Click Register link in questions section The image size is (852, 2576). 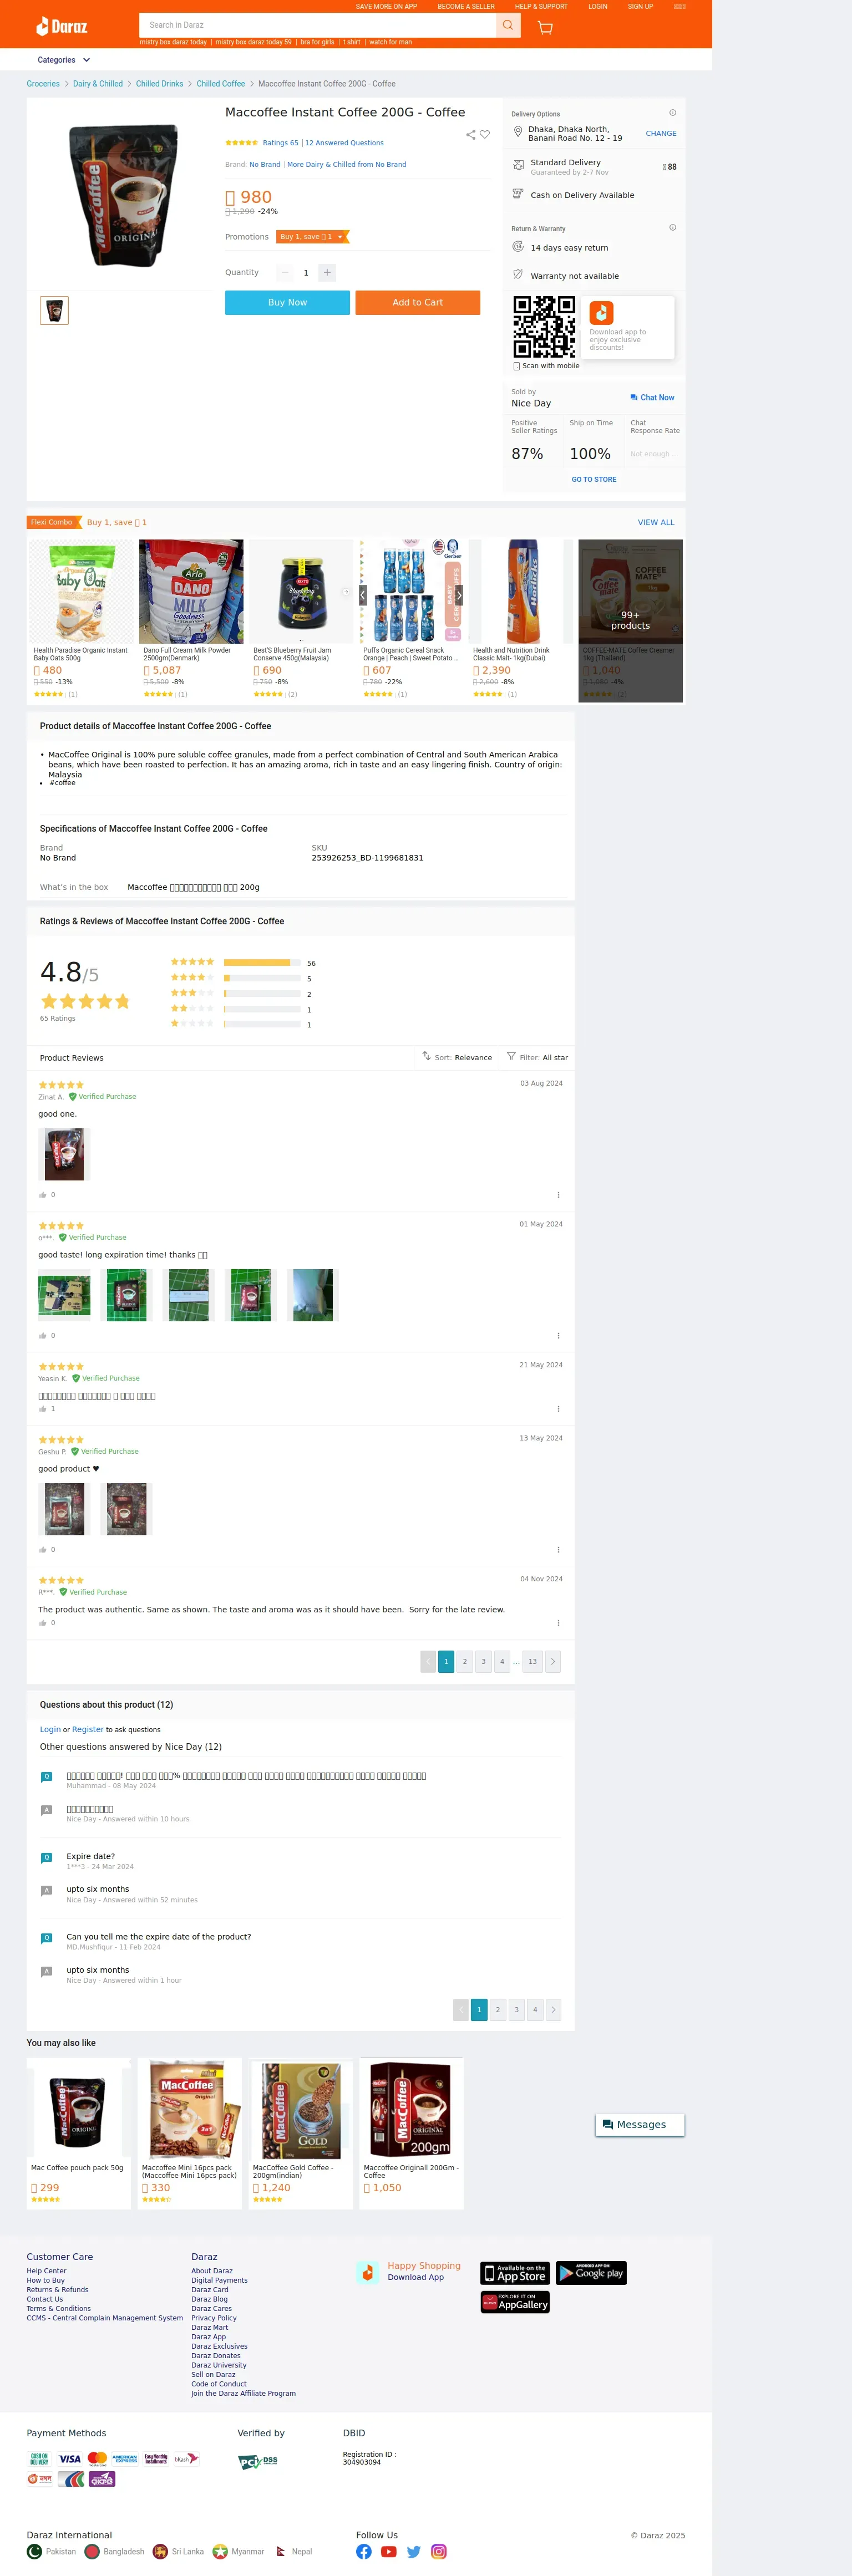click(88, 1729)
